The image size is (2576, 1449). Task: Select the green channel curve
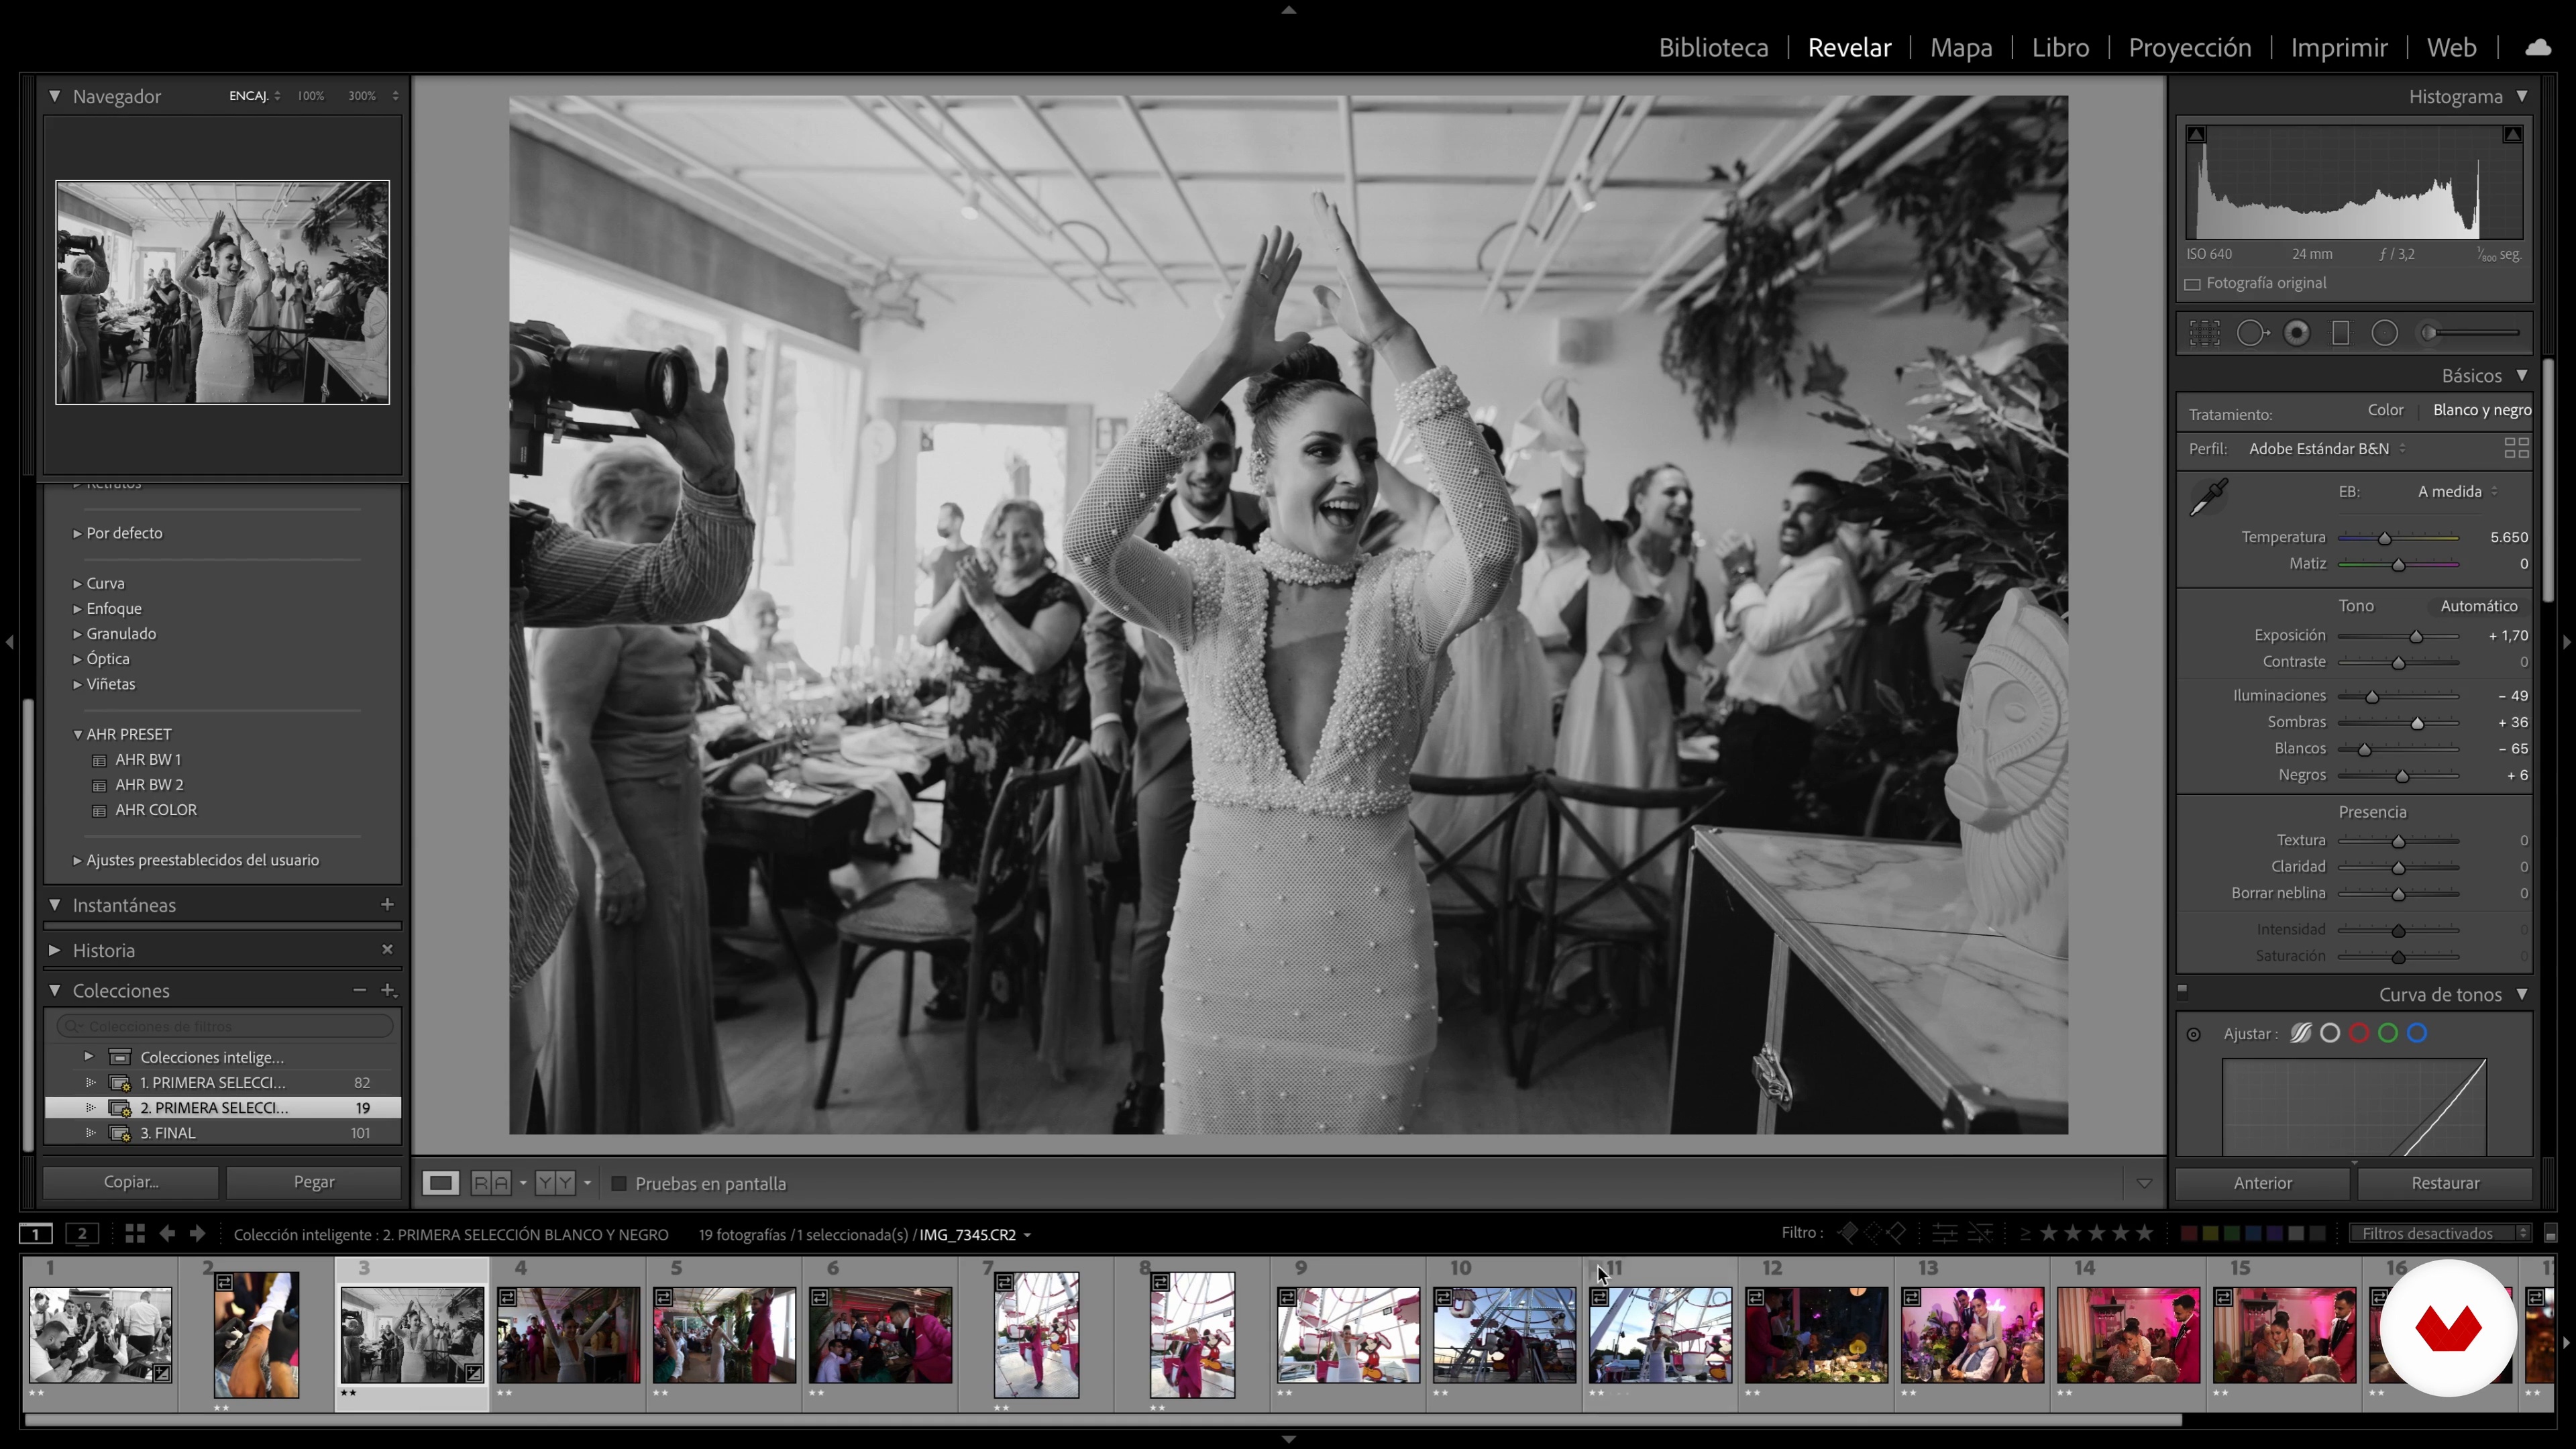point(2388,1033)
